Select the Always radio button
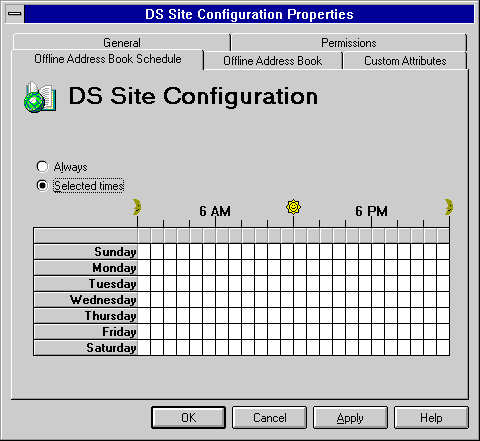This screenshot has width=480, height=441. point(42,166)
